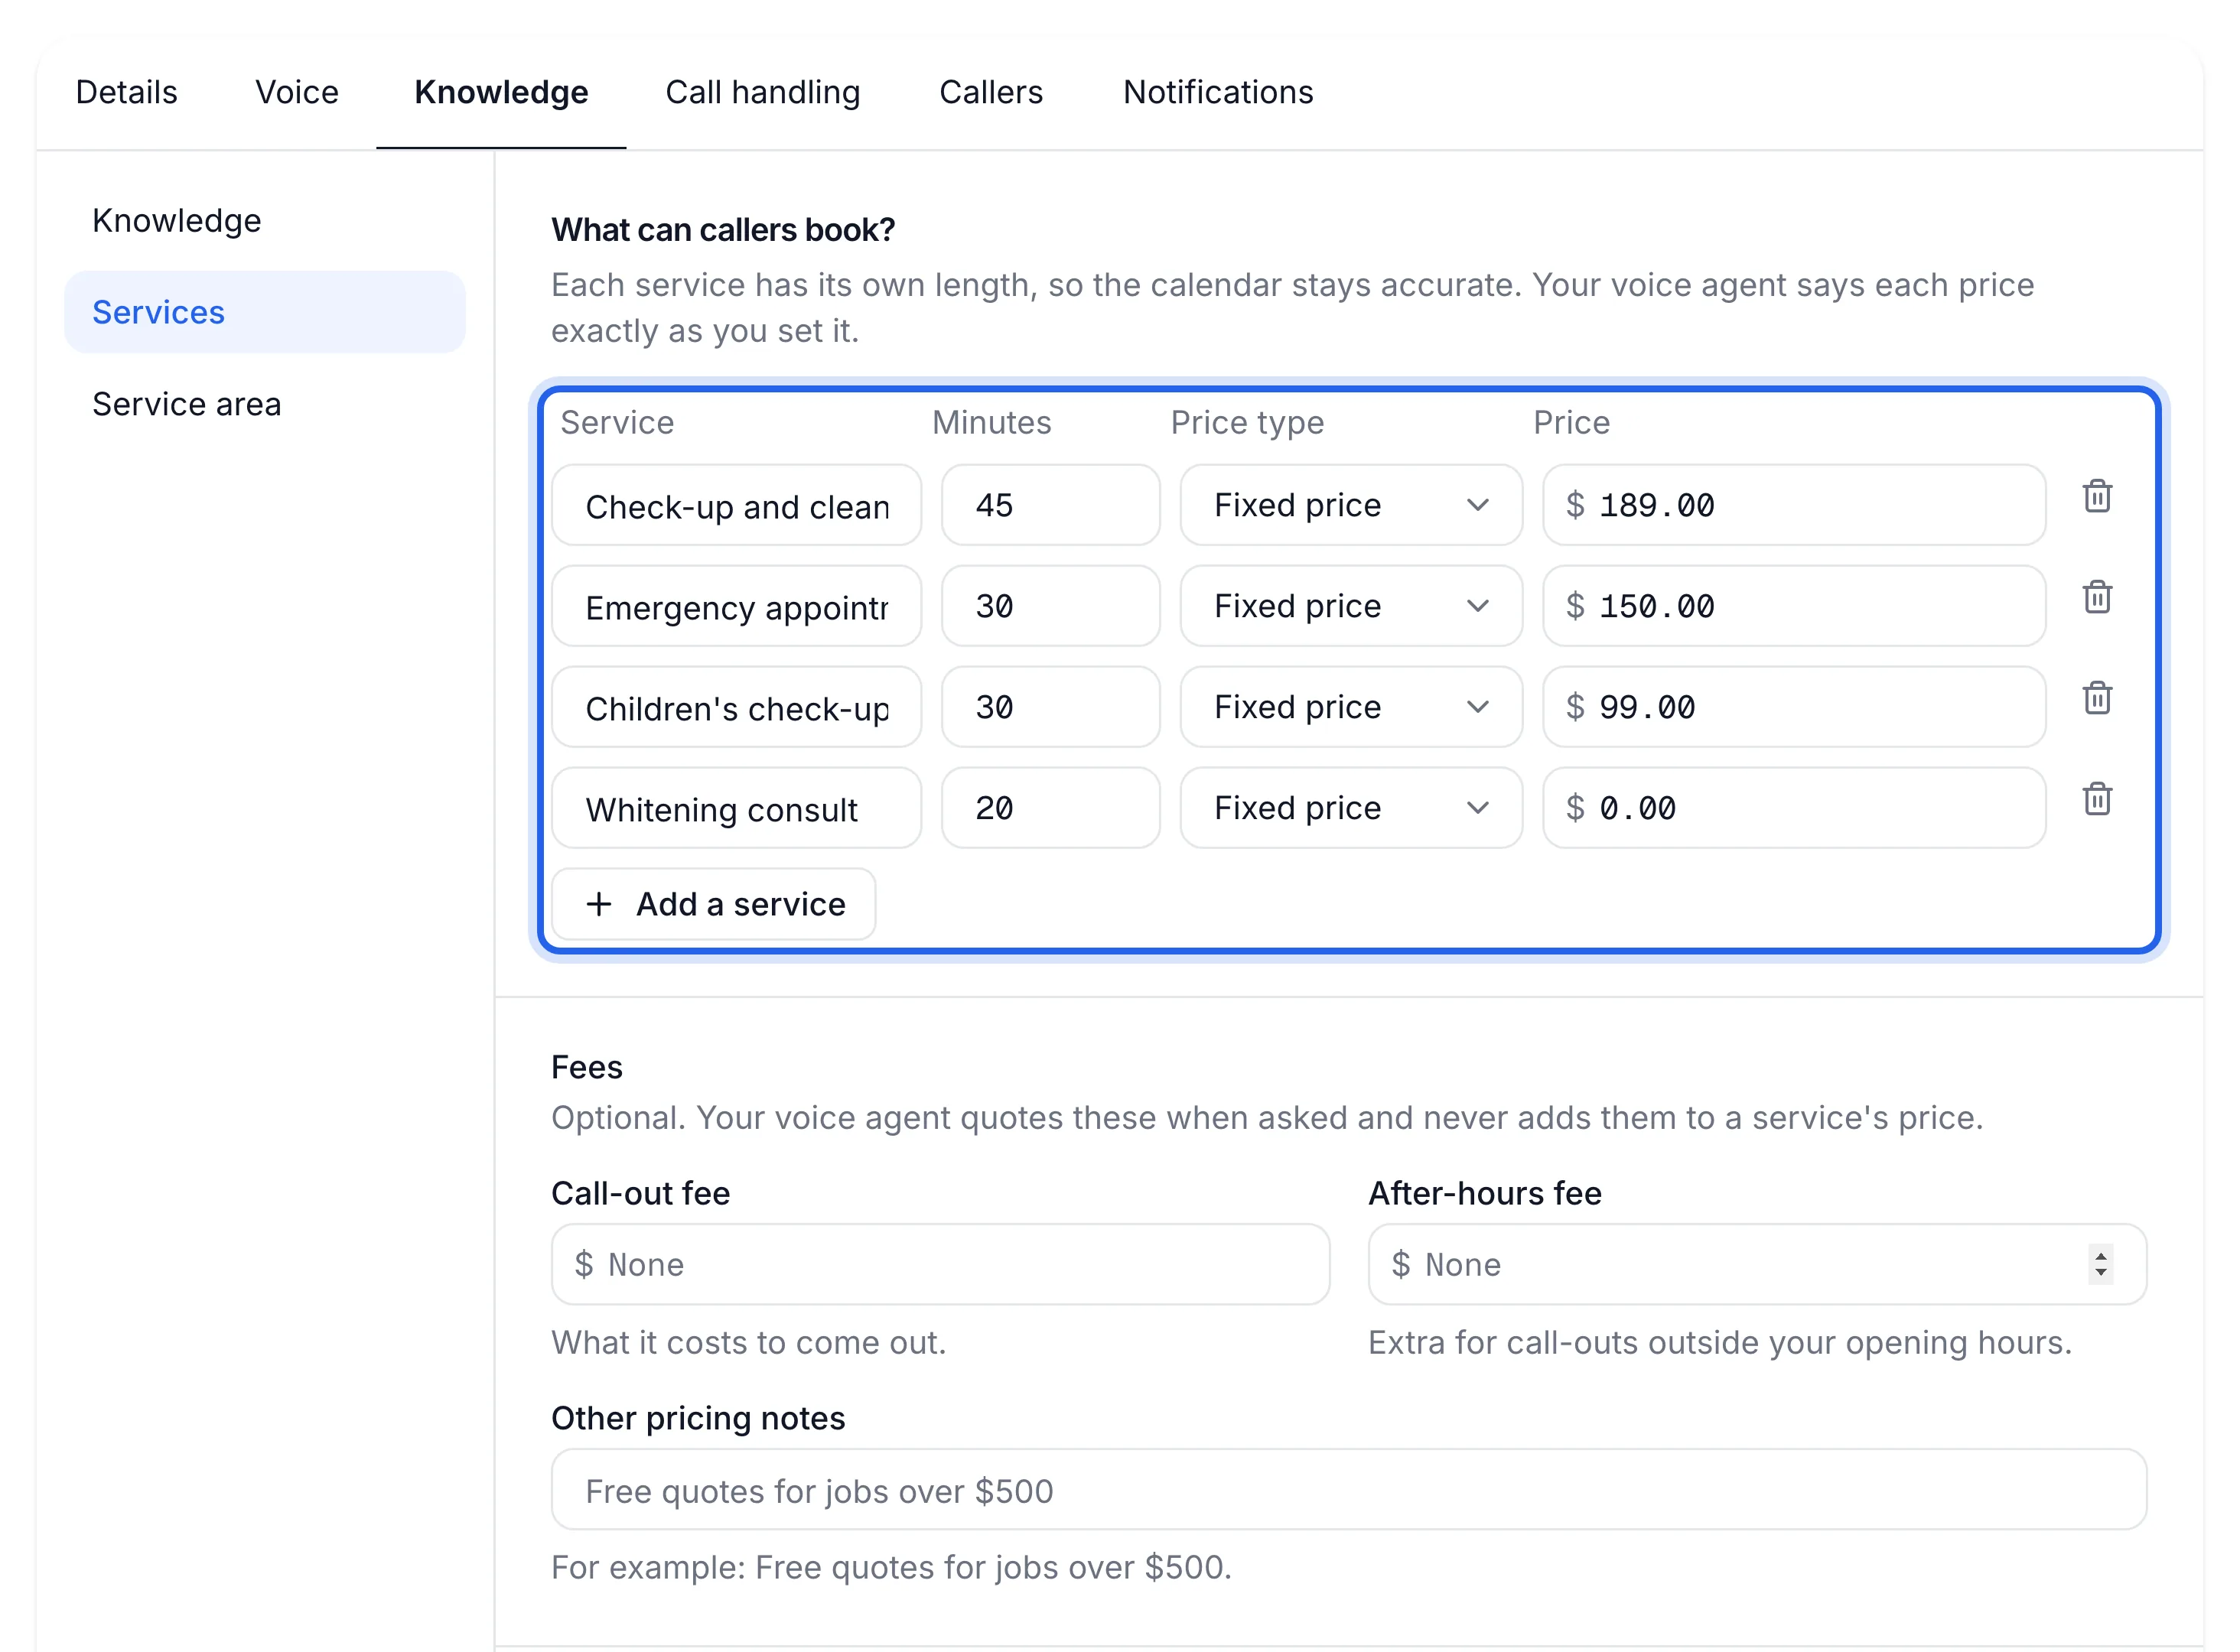Open price type dropdown for Children's check-up
This screenshot has height=1652, width=2240.
[1351, 707]
